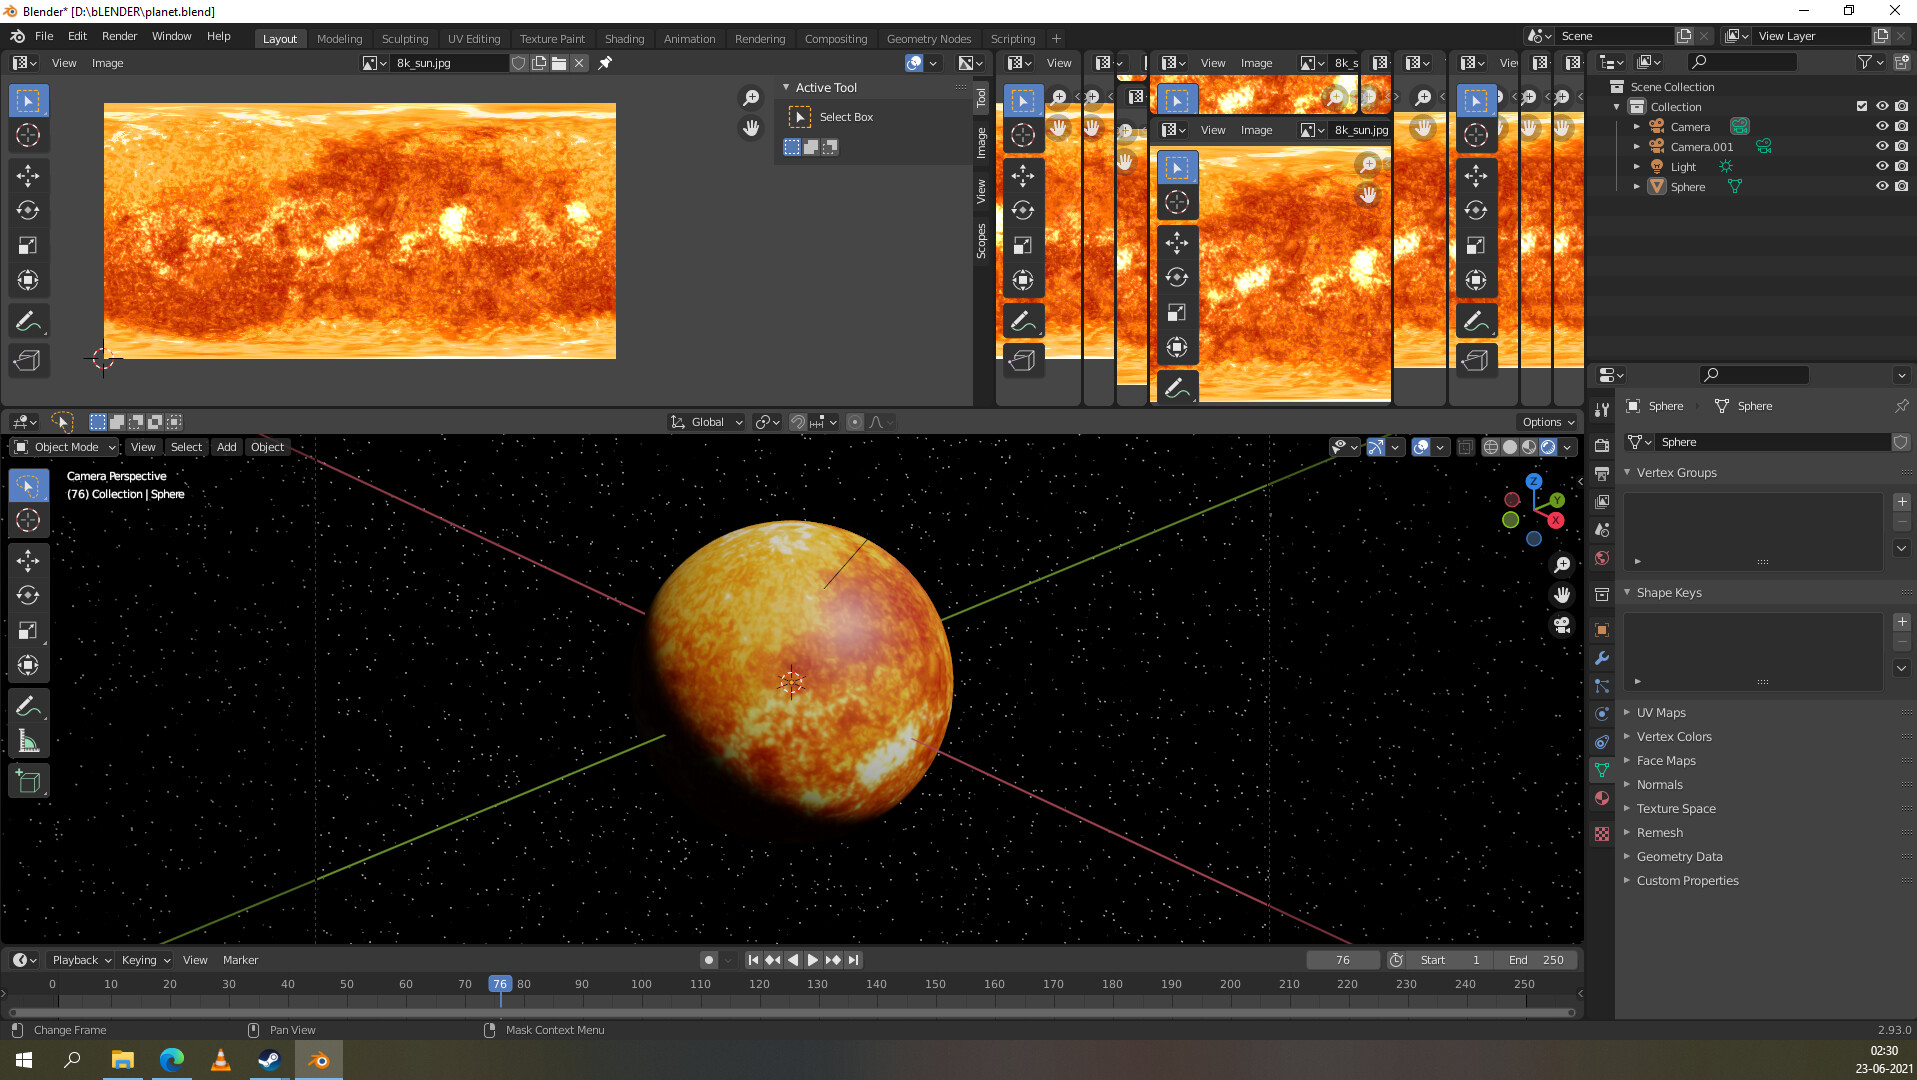Select the Measure tool in 3D viewport
This screenshot has height=1080, width=1917.
(x=28, y=742)
